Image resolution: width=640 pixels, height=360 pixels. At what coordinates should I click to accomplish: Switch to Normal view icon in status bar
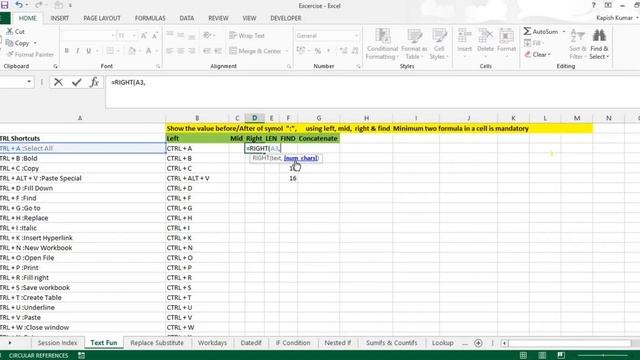point(523,356)
